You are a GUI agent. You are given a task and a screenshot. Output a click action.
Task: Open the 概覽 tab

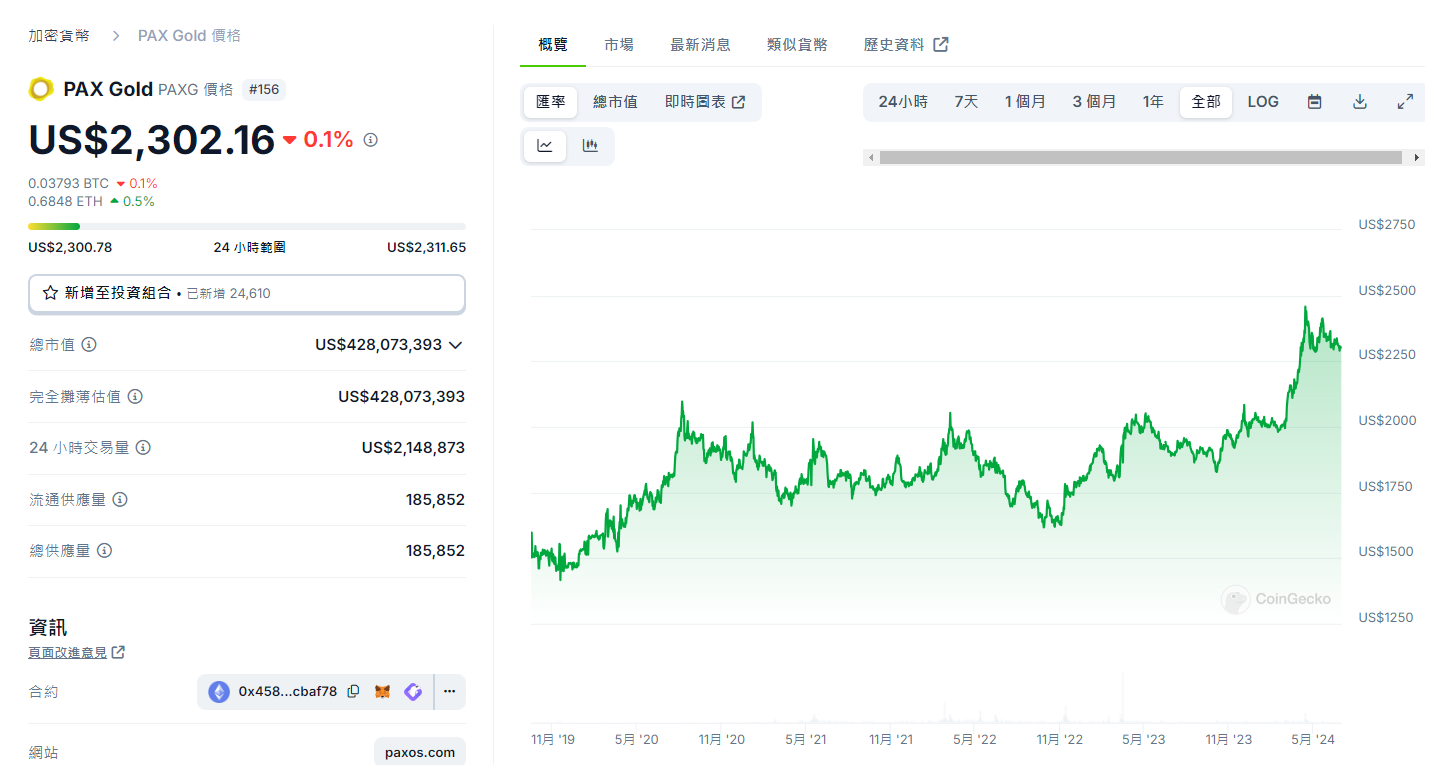pyautogui.click(x=553, y=45)
